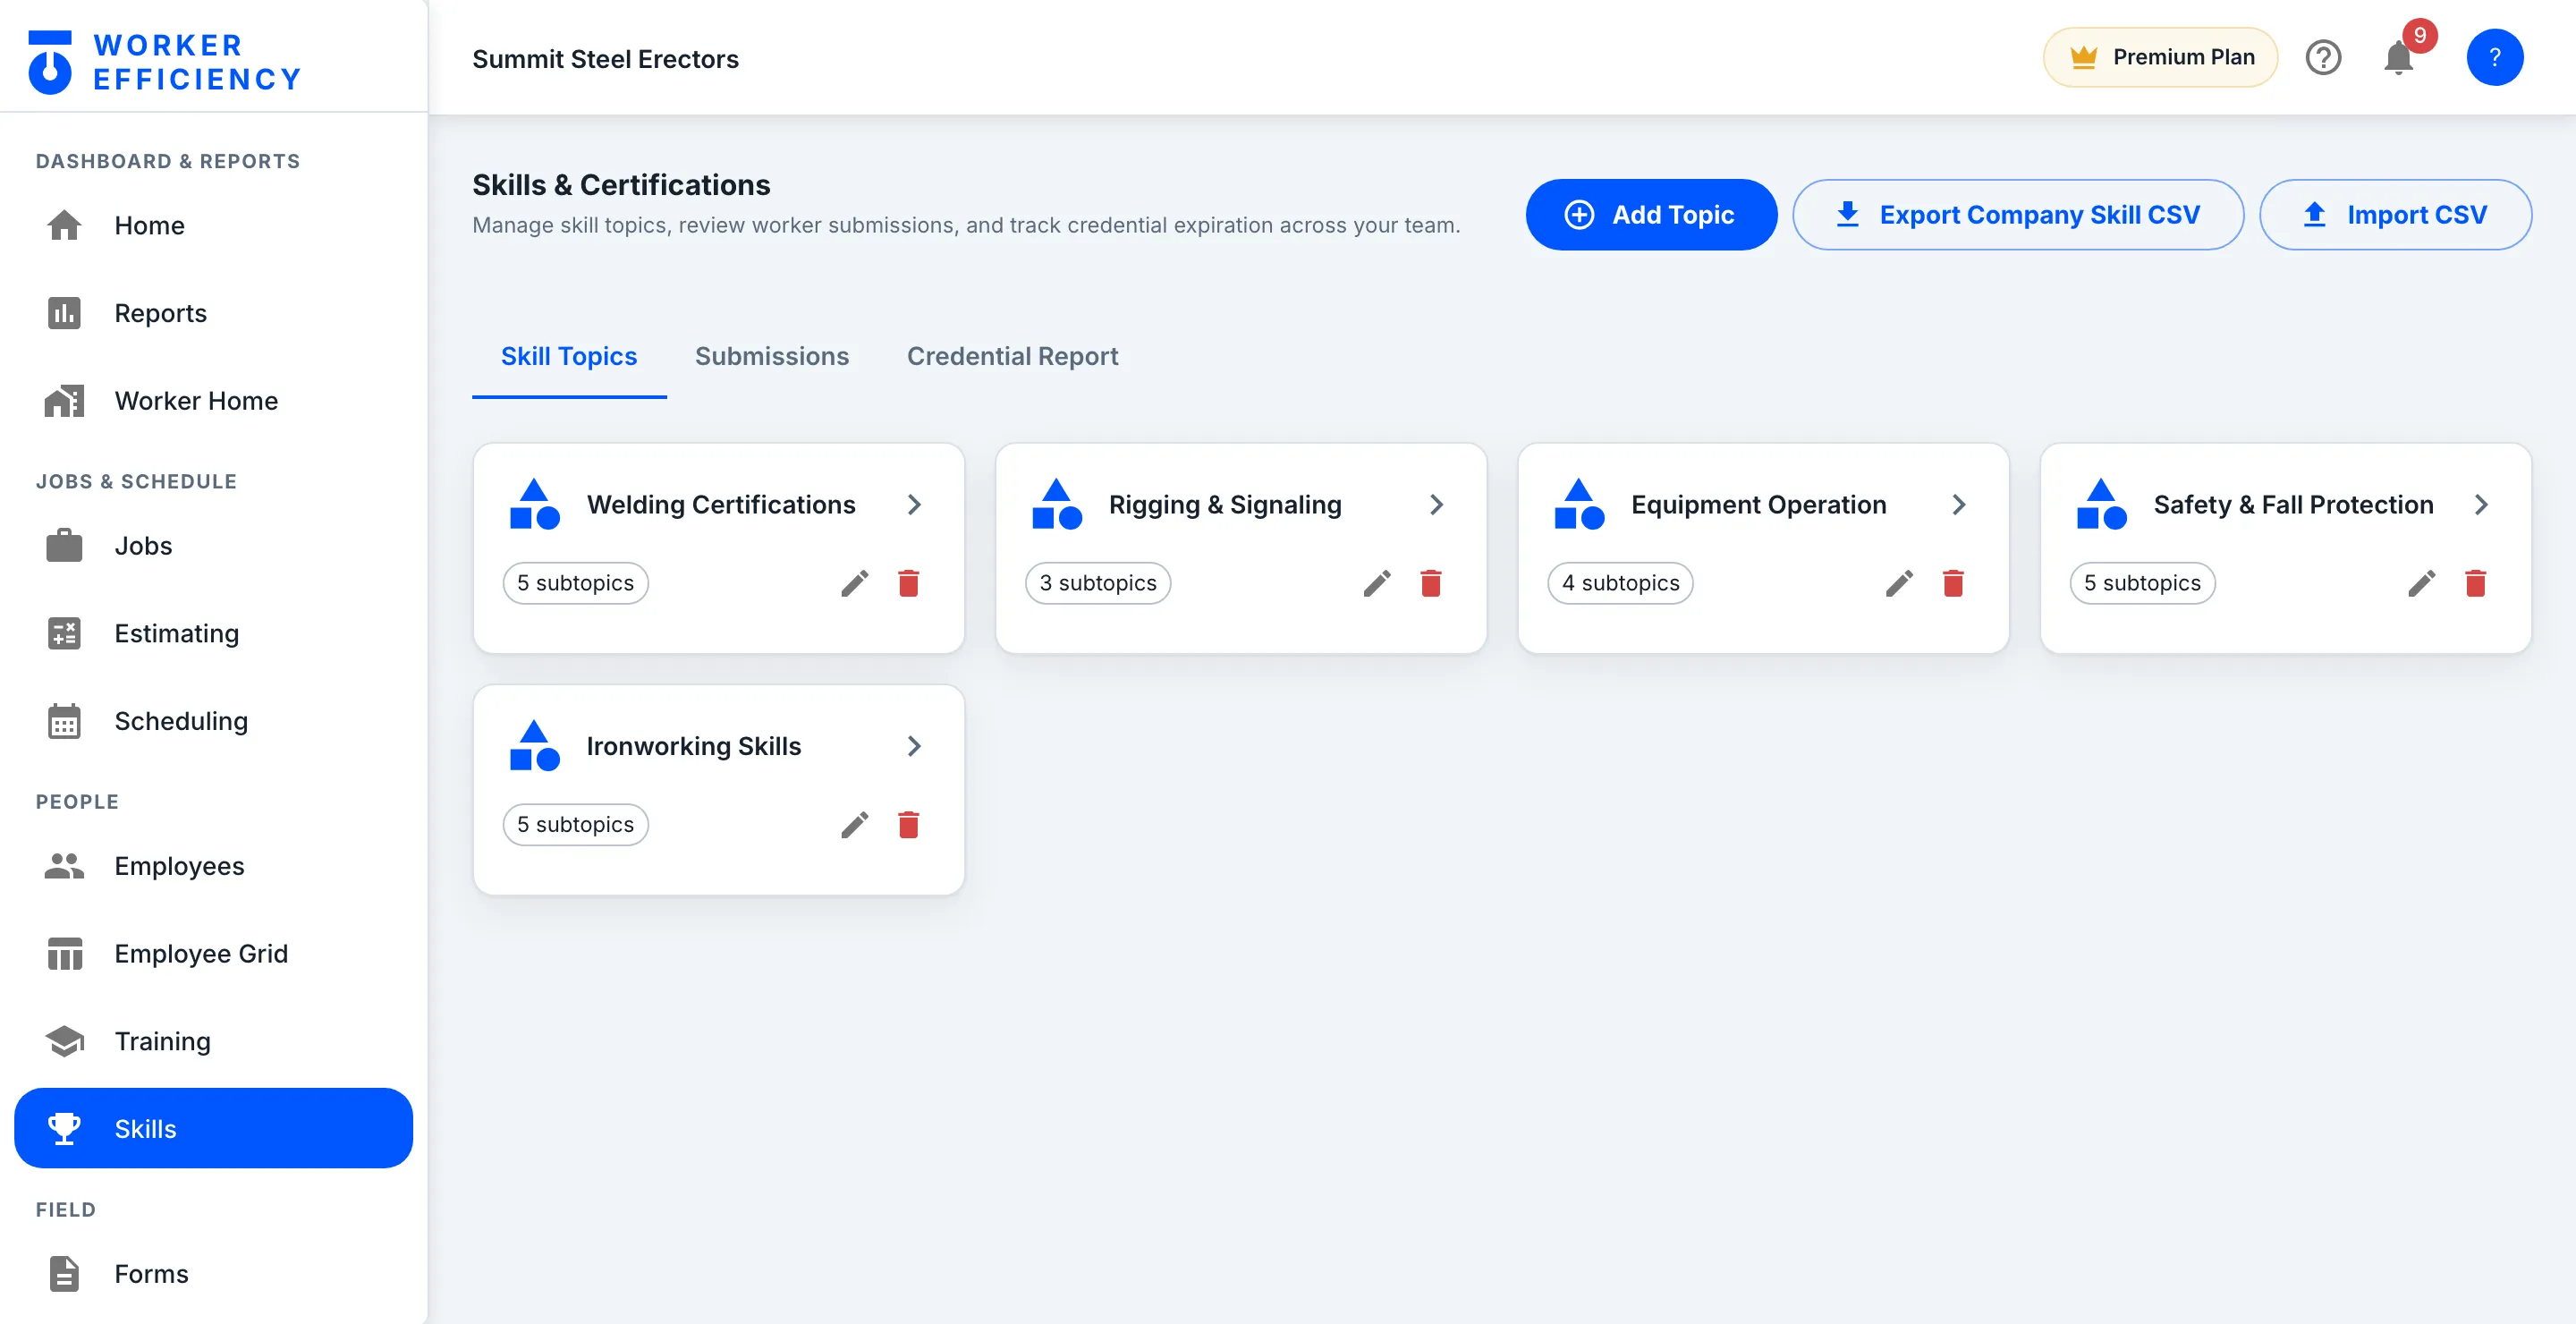Delete the Equipment Operation topic
The height and width of the screenshot is (1324, 2576).
tap(1953, 583)
